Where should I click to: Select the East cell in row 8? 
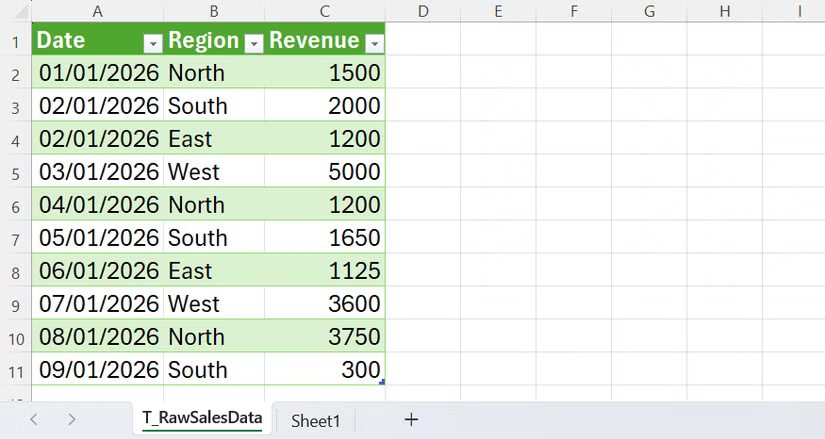[214, 270]
